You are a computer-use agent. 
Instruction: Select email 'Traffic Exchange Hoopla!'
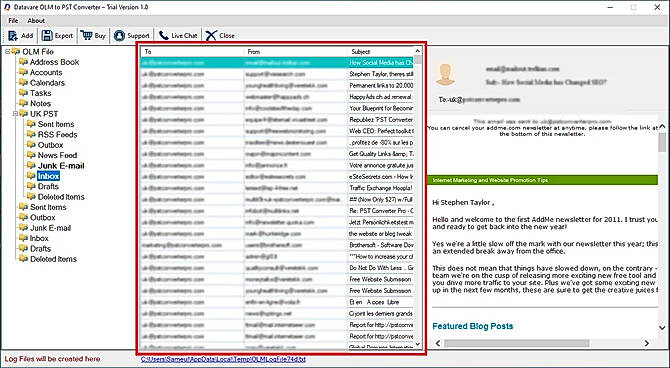pos(277,188)
